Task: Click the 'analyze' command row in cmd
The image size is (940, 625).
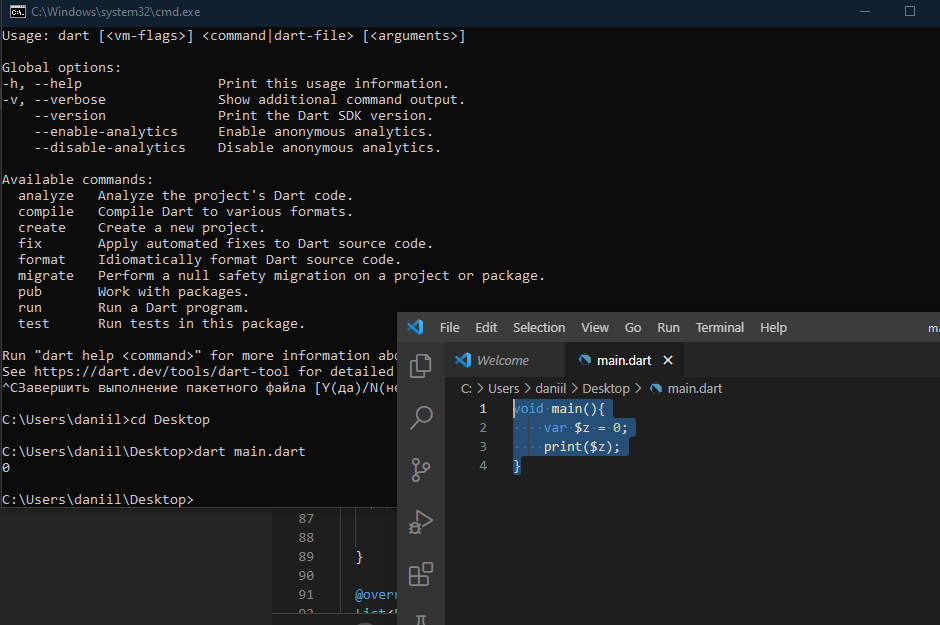Action: tap(185, 196)
